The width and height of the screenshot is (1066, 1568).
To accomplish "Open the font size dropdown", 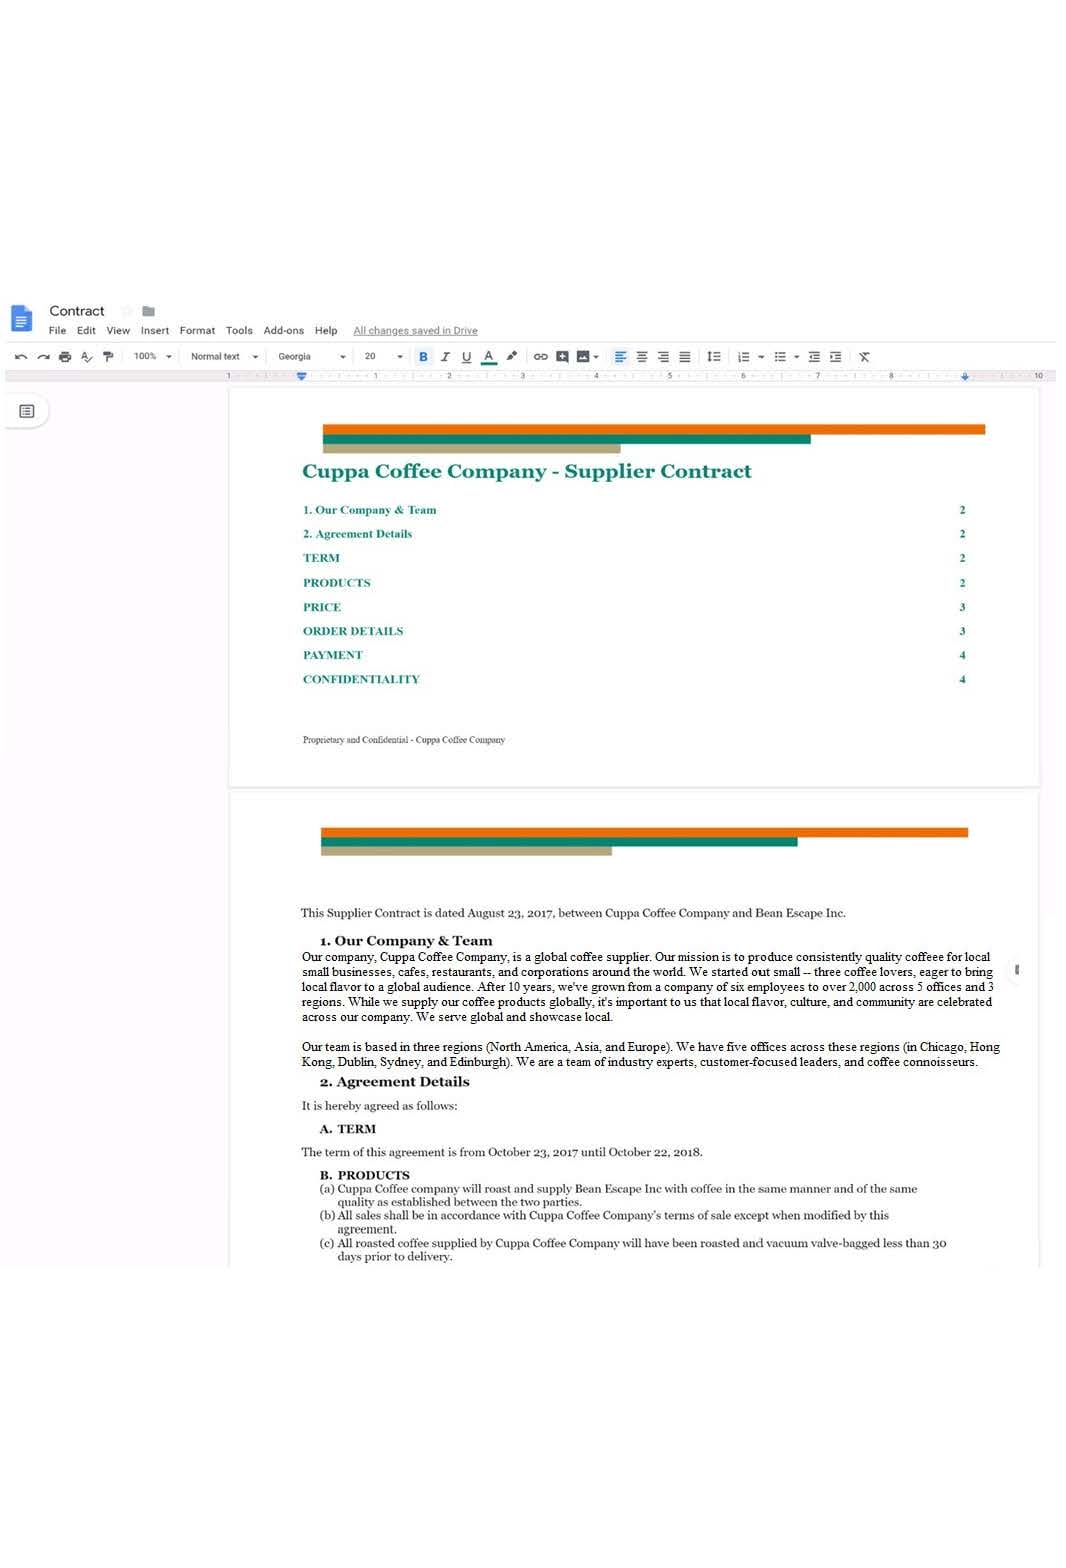I will [x=383, y=357].
